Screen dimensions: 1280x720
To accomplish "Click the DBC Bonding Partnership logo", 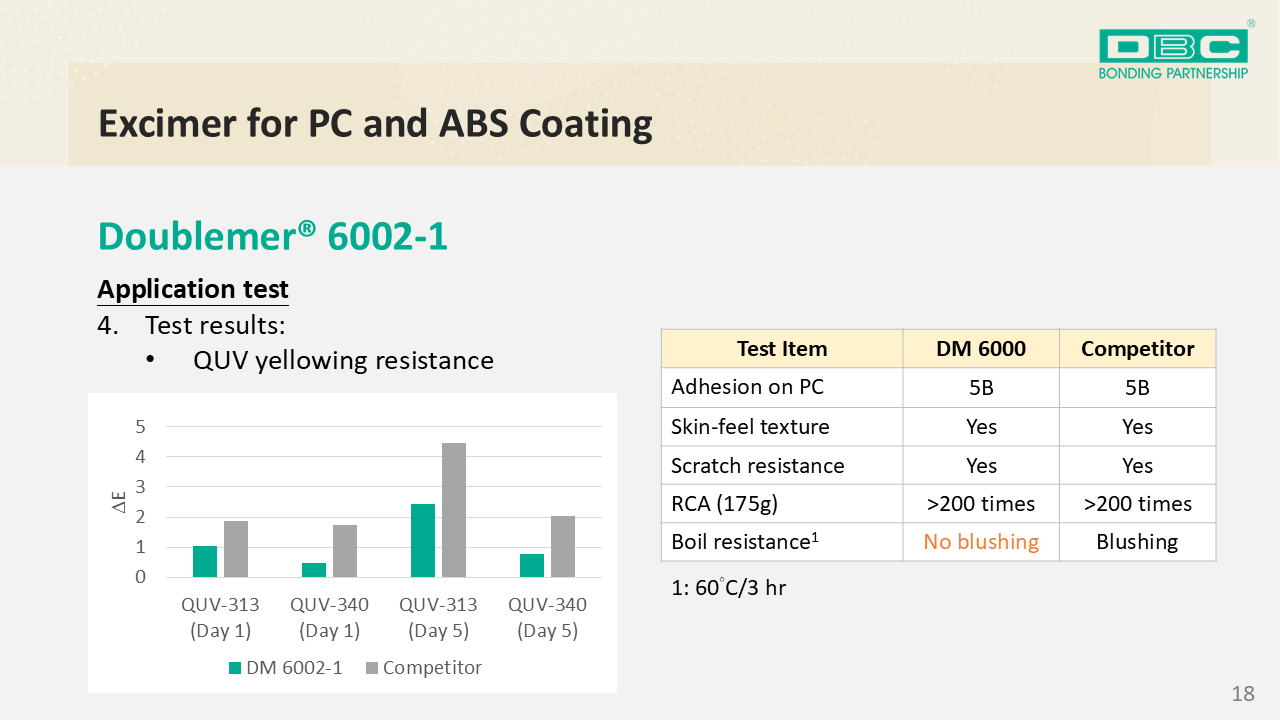I will [x=1173, y=54].
